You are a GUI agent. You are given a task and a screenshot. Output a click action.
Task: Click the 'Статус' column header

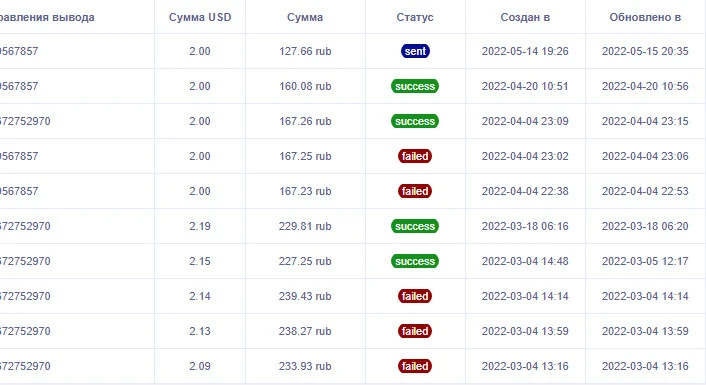pos(415,17)
